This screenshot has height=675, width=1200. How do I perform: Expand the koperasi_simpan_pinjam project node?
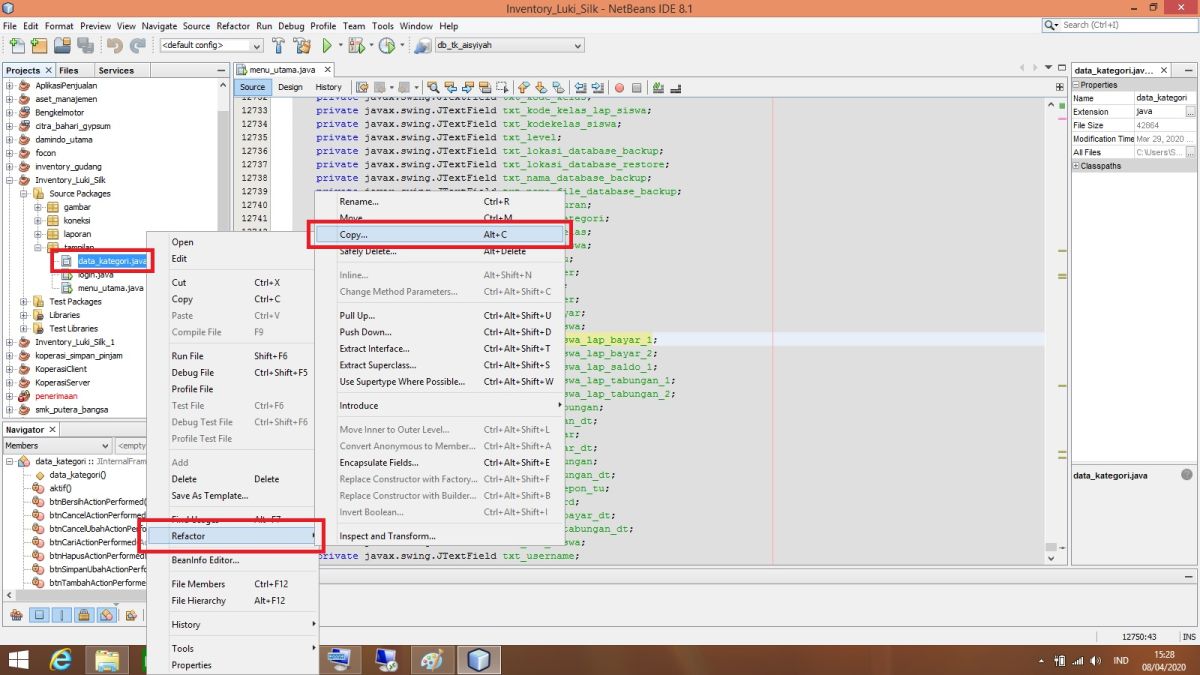click(x=10, y=355)
